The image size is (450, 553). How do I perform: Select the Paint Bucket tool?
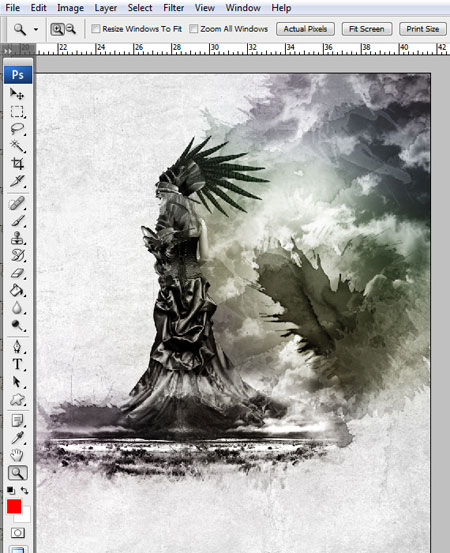coord(17,291)
